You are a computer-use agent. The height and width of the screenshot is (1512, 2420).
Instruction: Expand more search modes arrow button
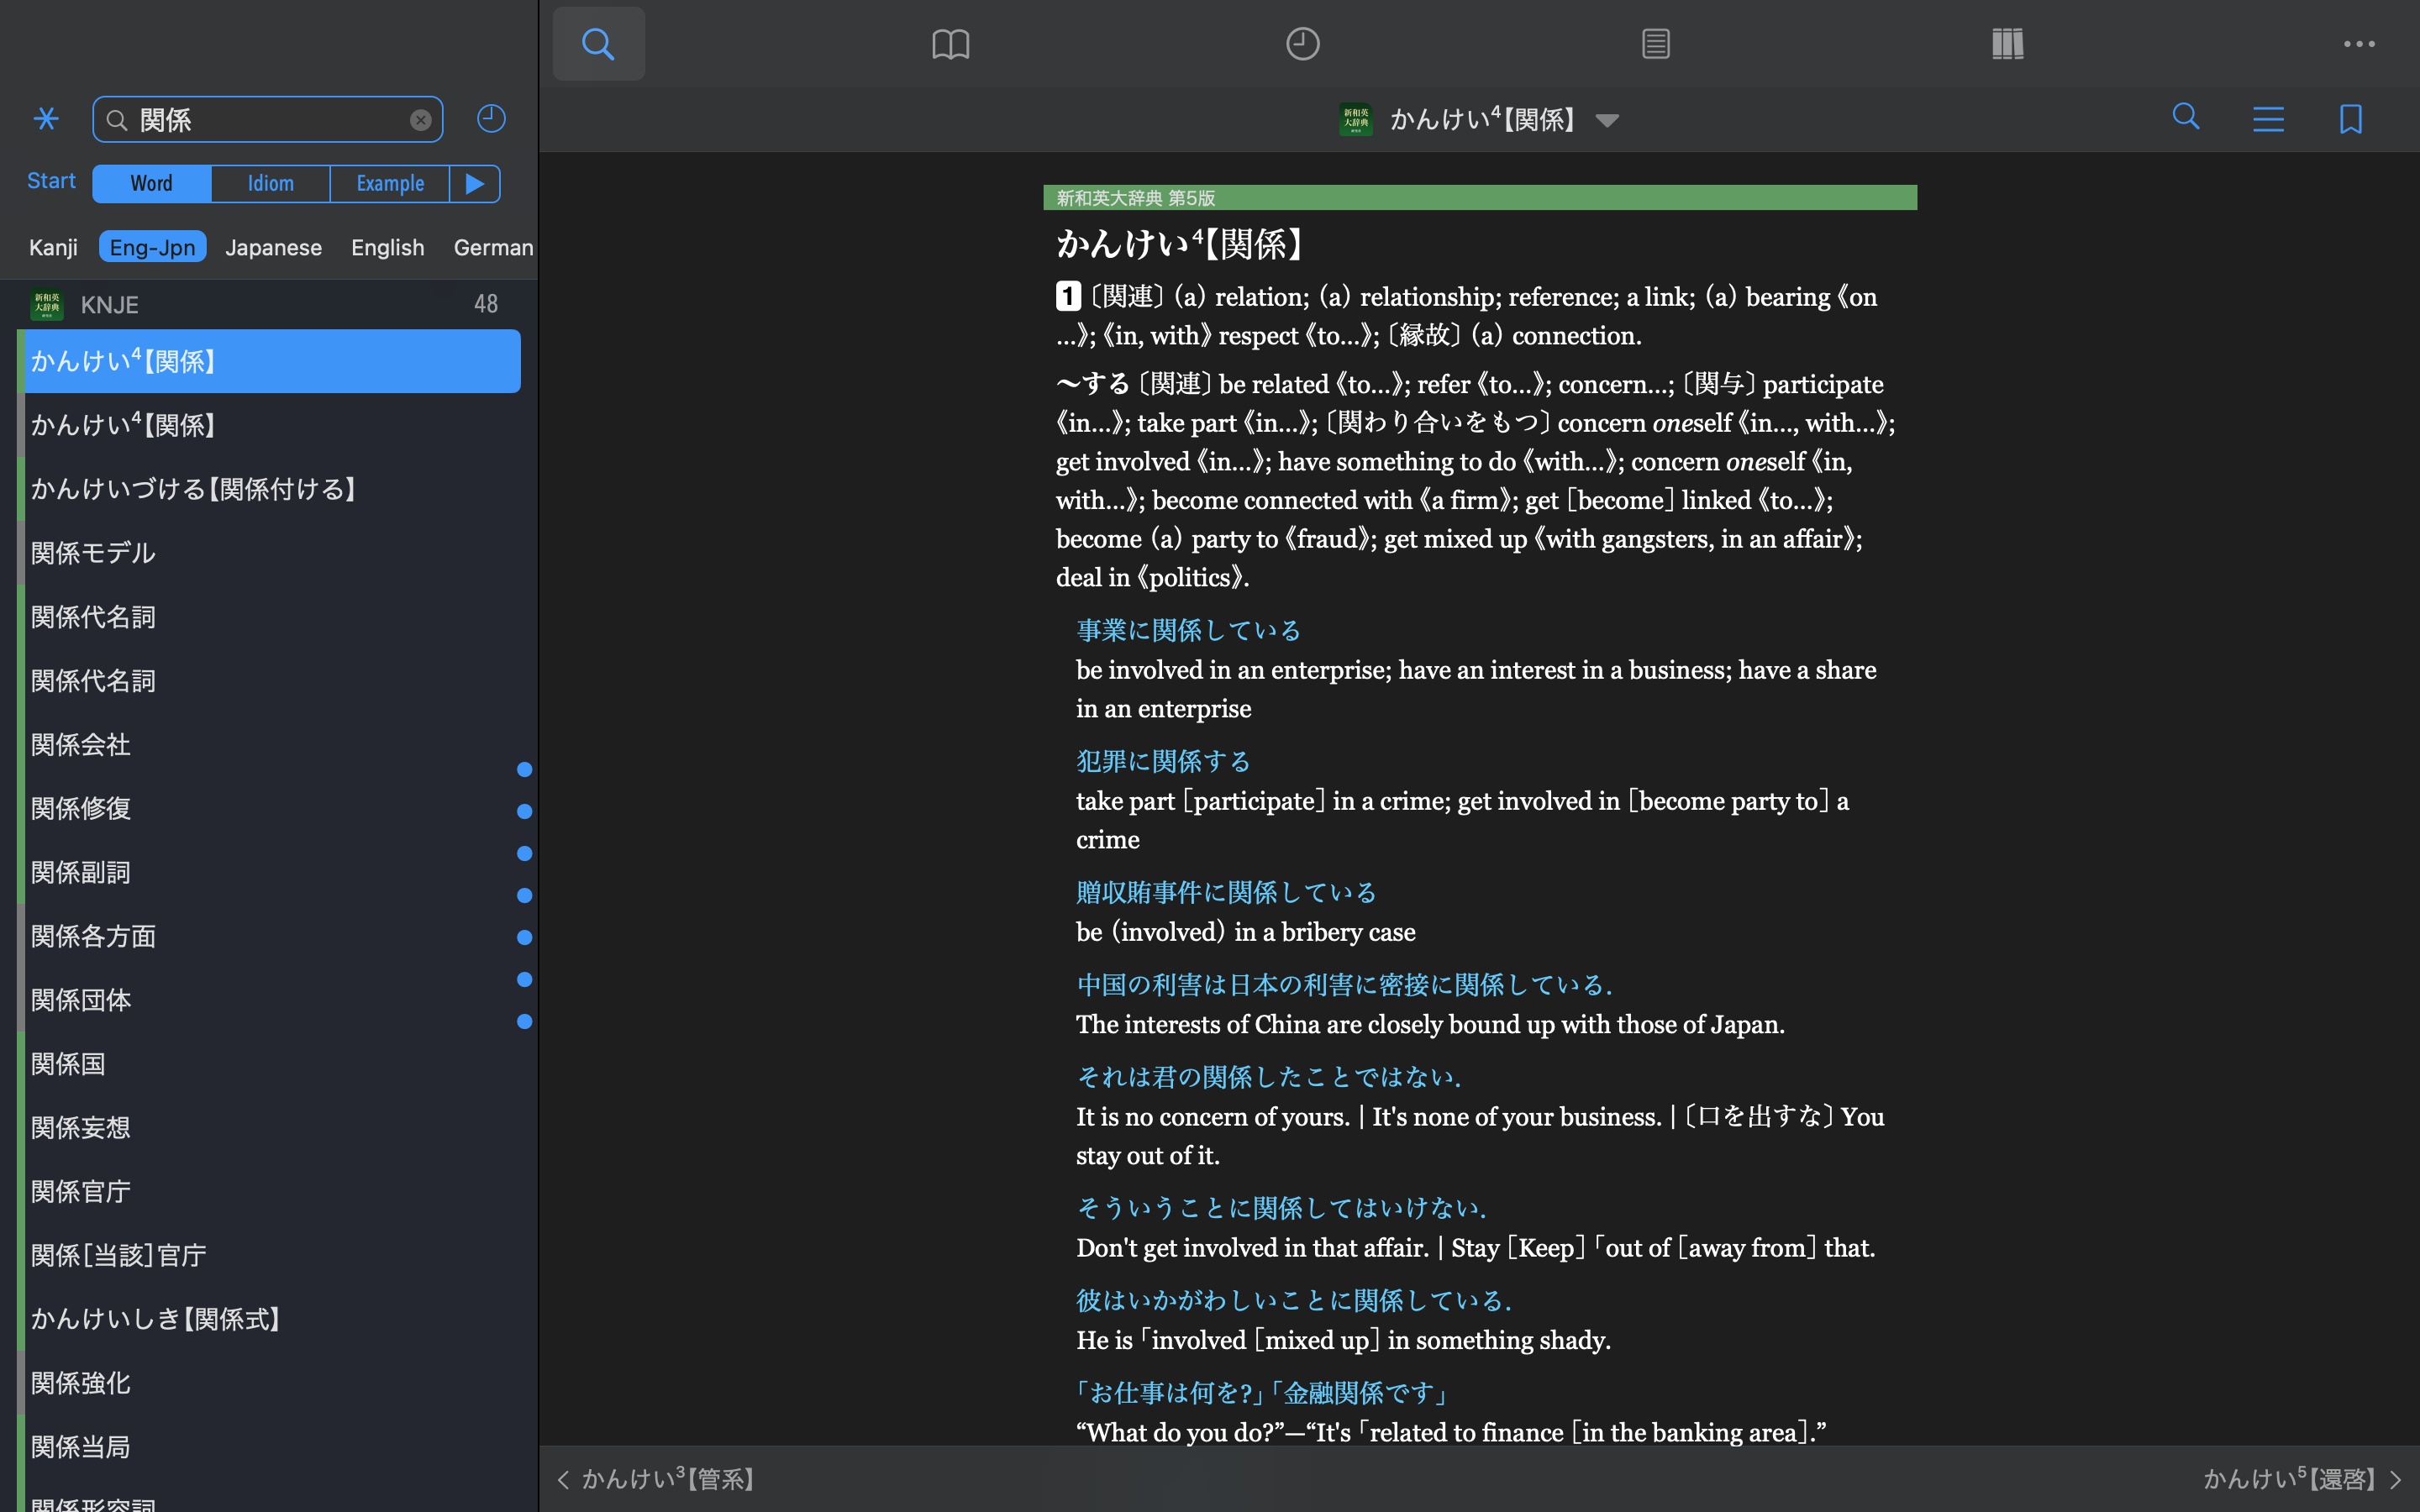(x=475, y=183)
